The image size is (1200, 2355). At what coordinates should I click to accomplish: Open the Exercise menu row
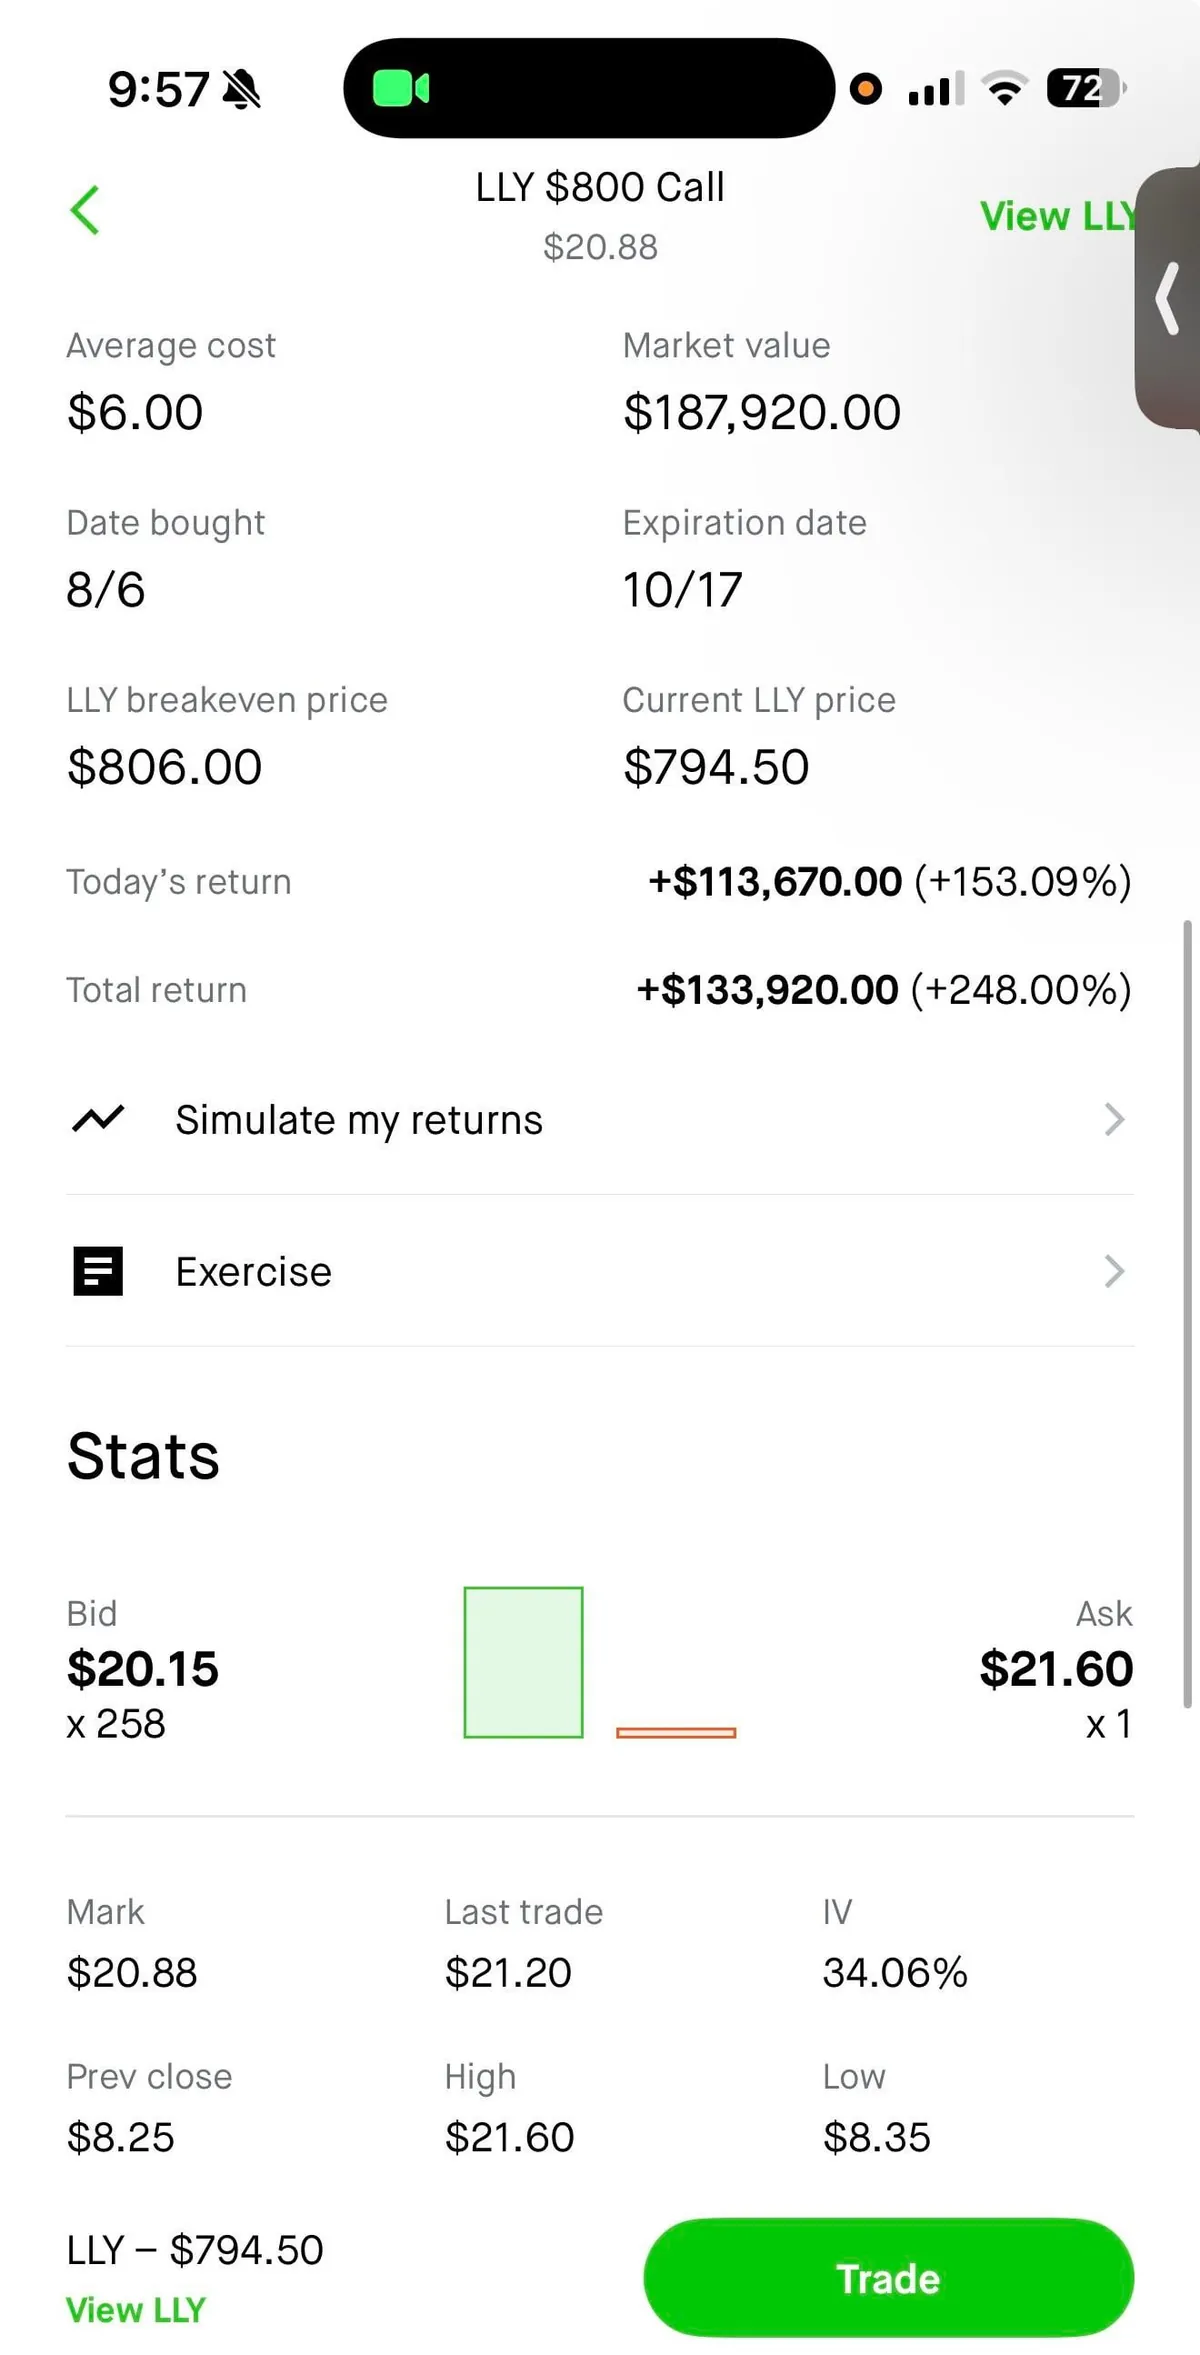(600, 1271)
